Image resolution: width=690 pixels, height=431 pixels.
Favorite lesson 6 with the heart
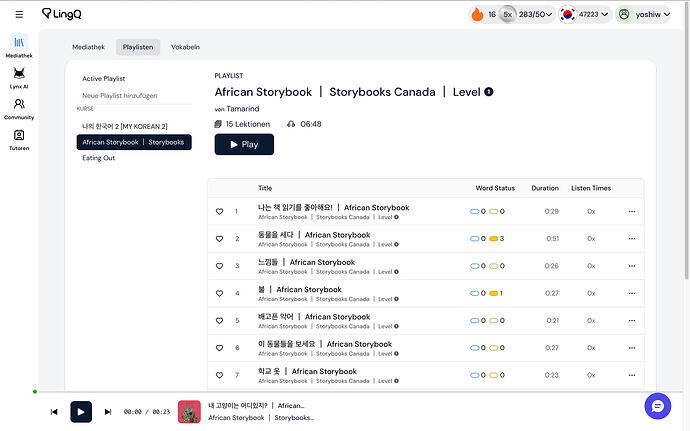click(x=219, y=348)
